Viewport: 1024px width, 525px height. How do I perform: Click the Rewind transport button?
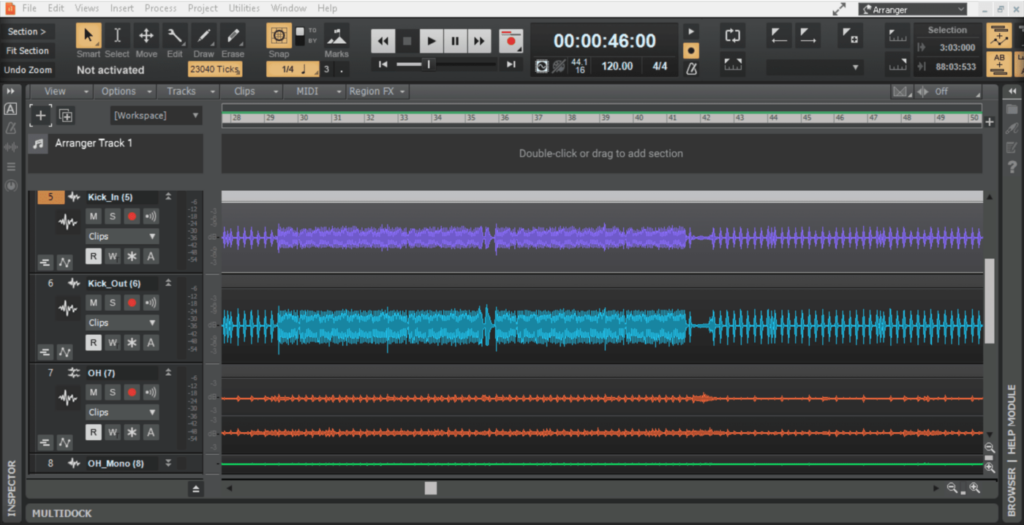(x=383, y=41)
